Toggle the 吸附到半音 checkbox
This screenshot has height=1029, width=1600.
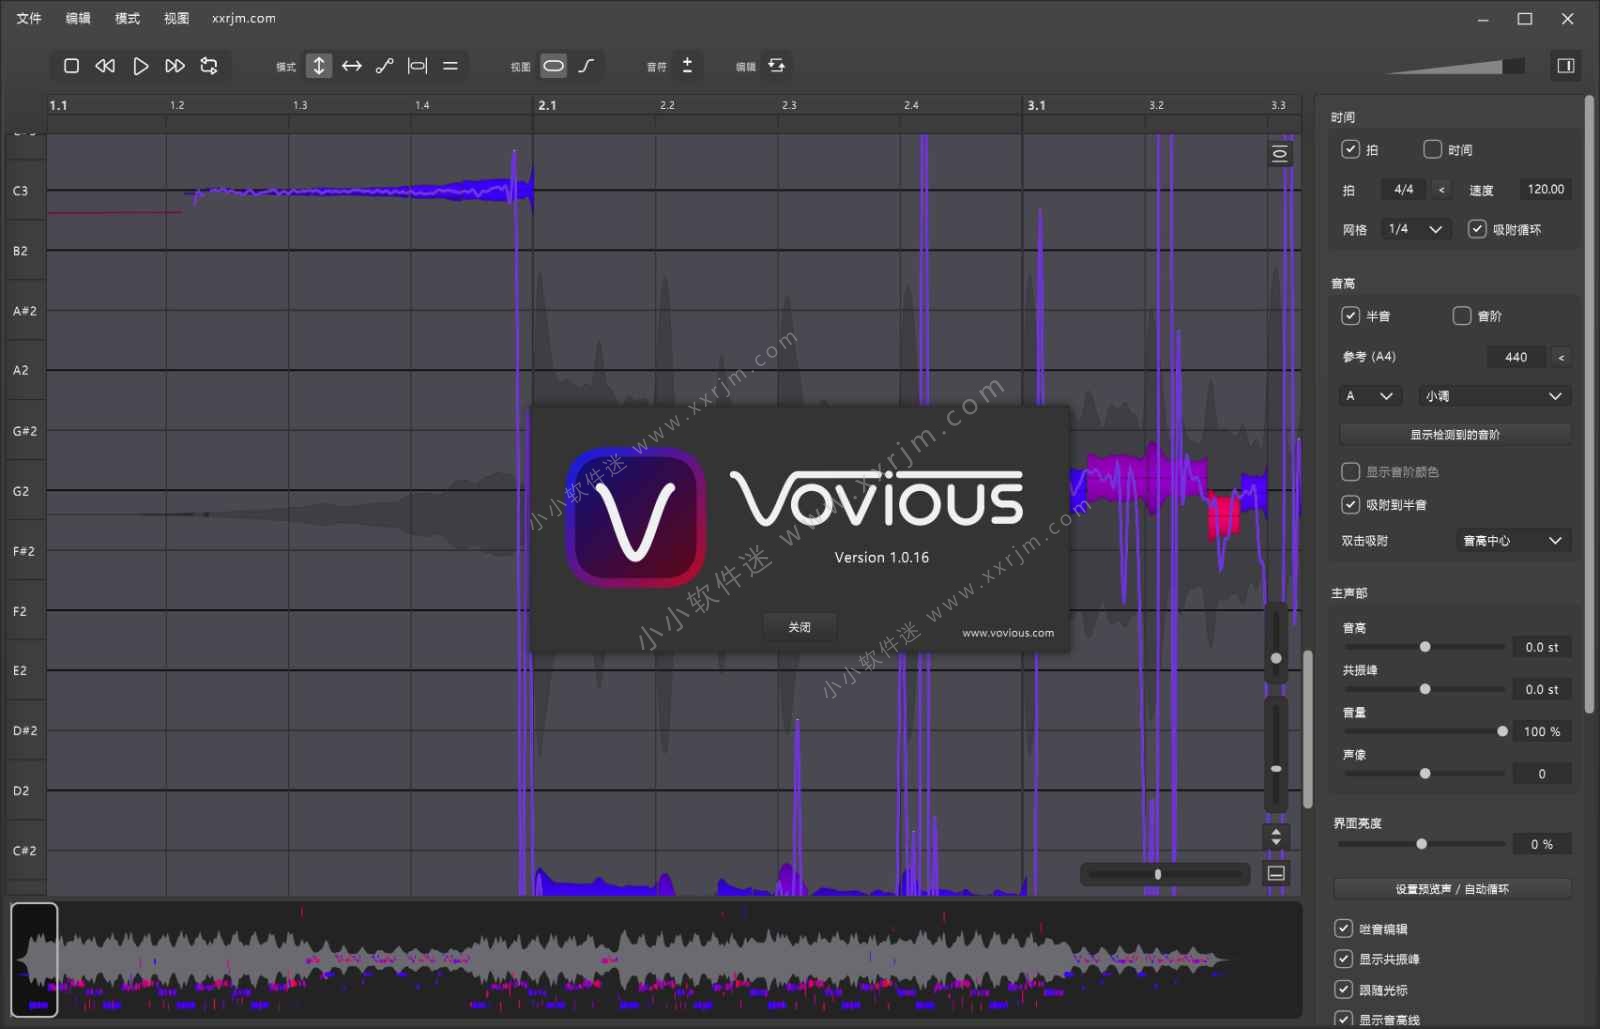tap(1350, 504)
